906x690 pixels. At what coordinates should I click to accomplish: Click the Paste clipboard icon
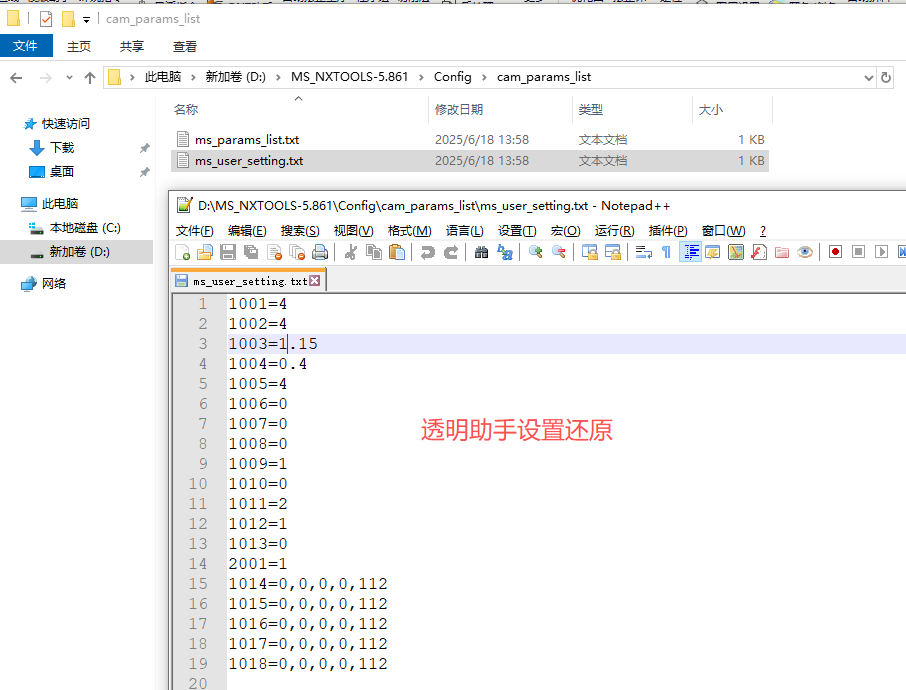(397, 252)
